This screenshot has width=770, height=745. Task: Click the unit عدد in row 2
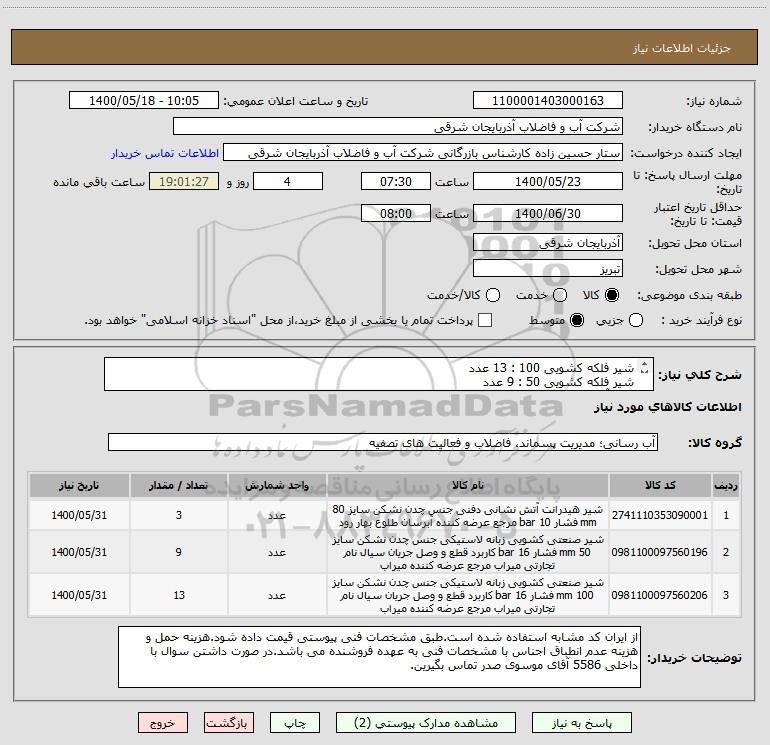[x=277, y=552]
